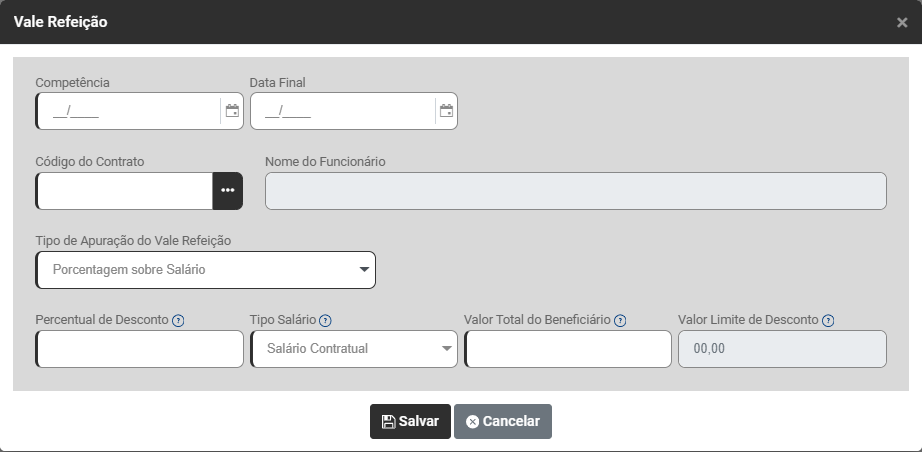922x452 pixels.
Task: Click the Valor Limite de Desconto field
Action: [782, 349]
